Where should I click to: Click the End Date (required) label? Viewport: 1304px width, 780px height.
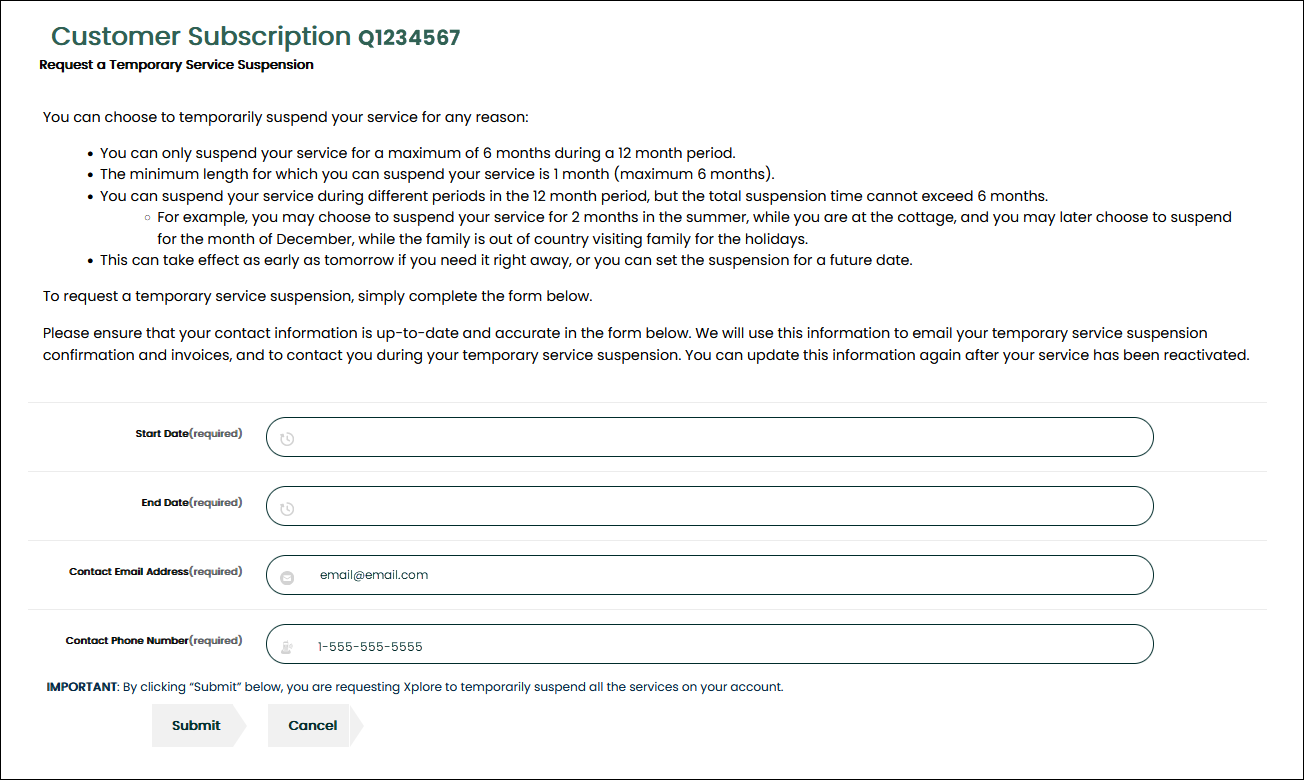(x=192, y=503)
